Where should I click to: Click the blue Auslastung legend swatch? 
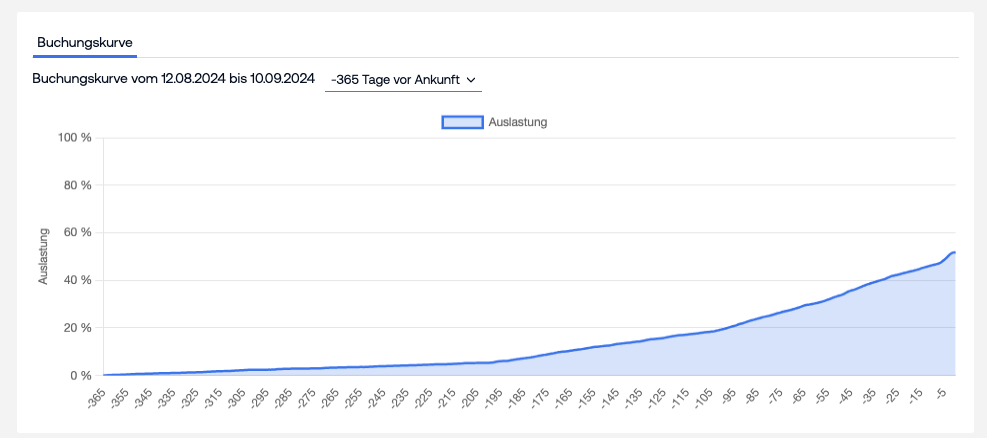[463, 122]
